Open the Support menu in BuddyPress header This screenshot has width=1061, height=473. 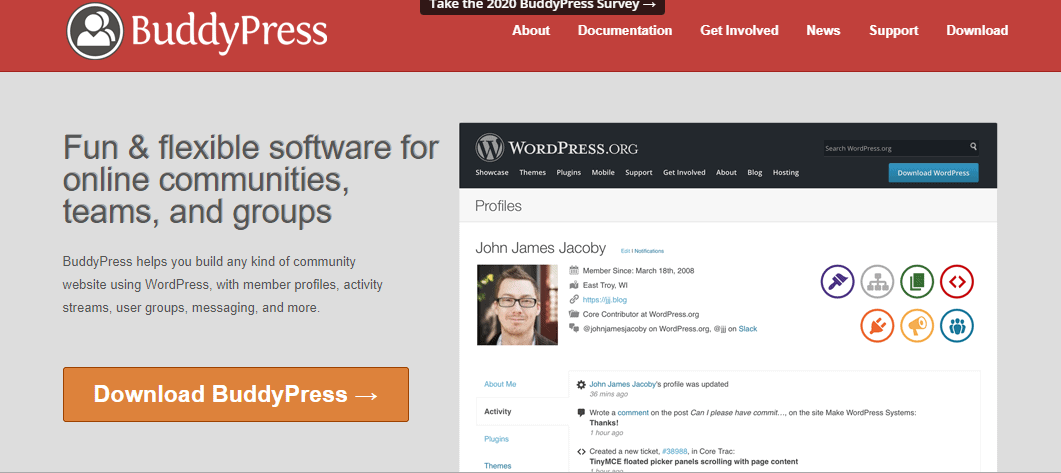893,30
